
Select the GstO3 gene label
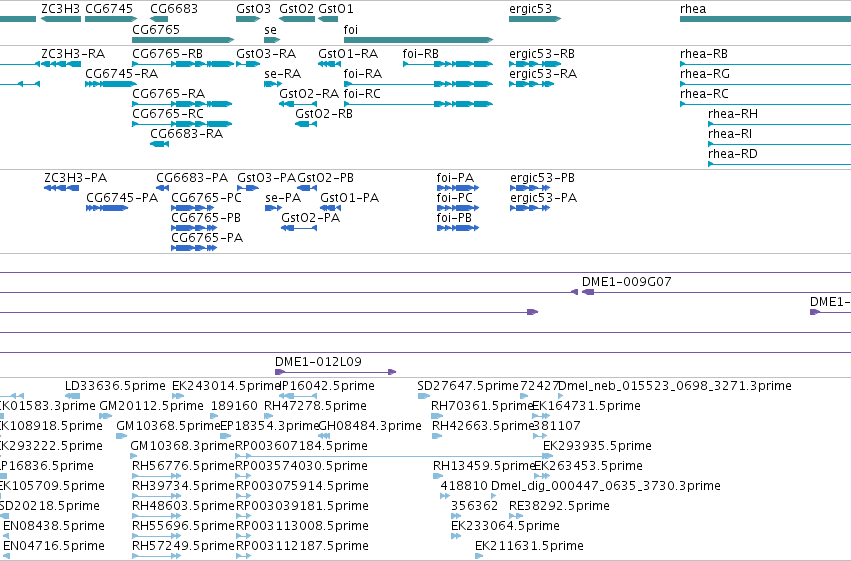tap(253, 9)
